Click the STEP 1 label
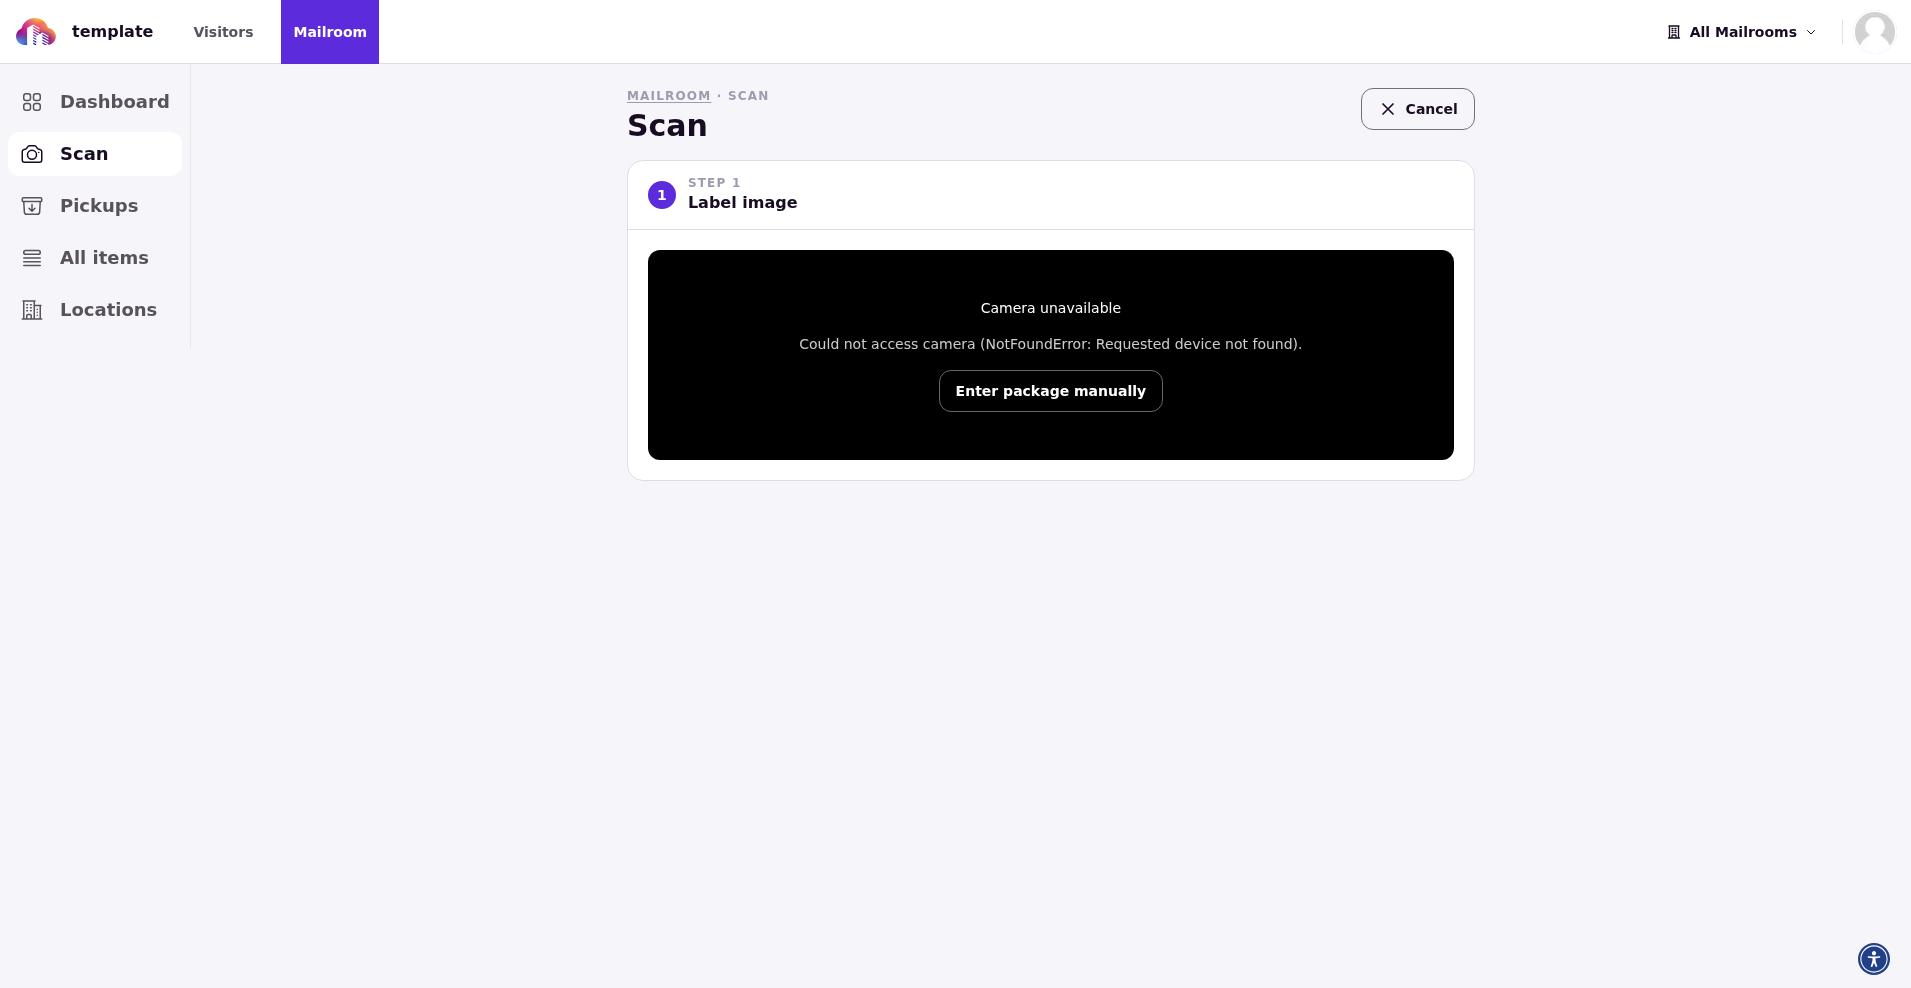 tap(714, 183)
